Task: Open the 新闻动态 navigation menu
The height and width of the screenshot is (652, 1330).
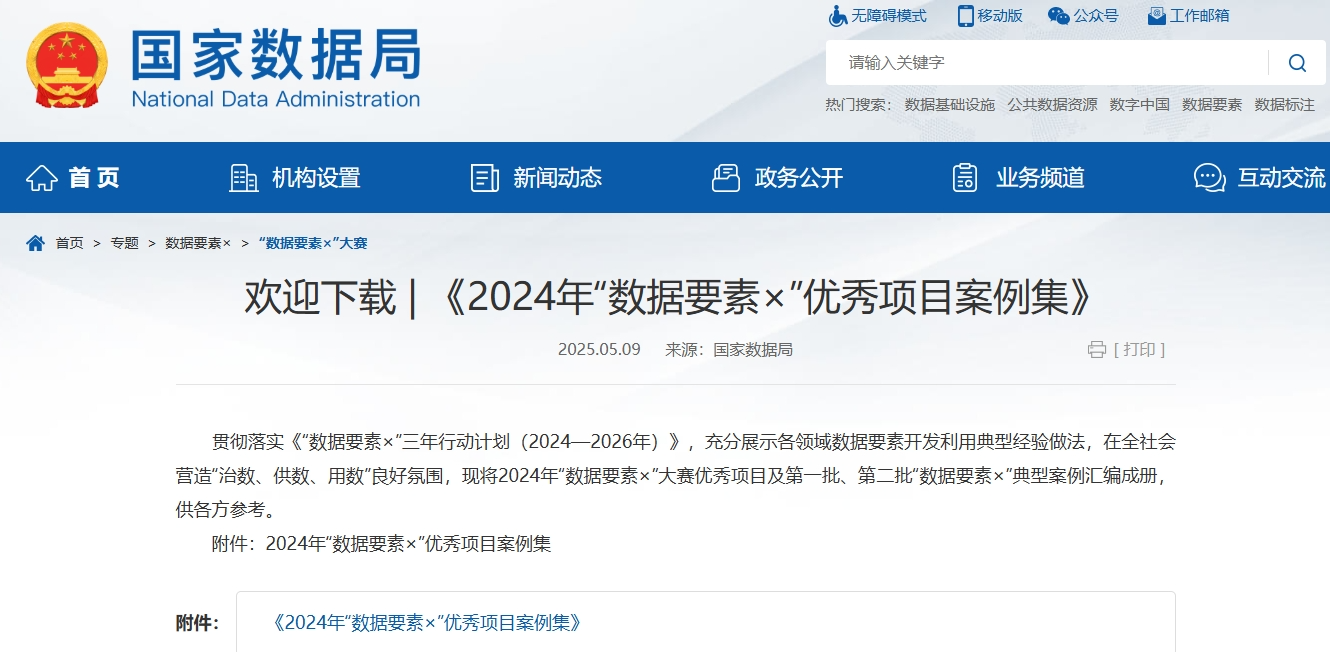Action: pos(558,178)
